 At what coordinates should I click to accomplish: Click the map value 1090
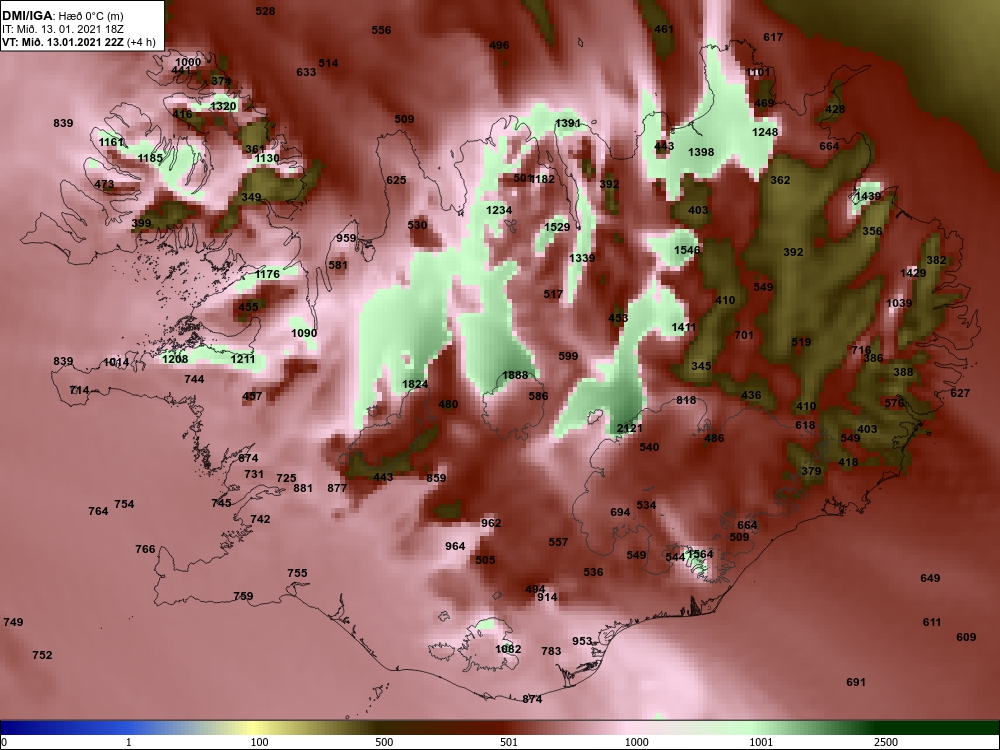tap(304, 333)
